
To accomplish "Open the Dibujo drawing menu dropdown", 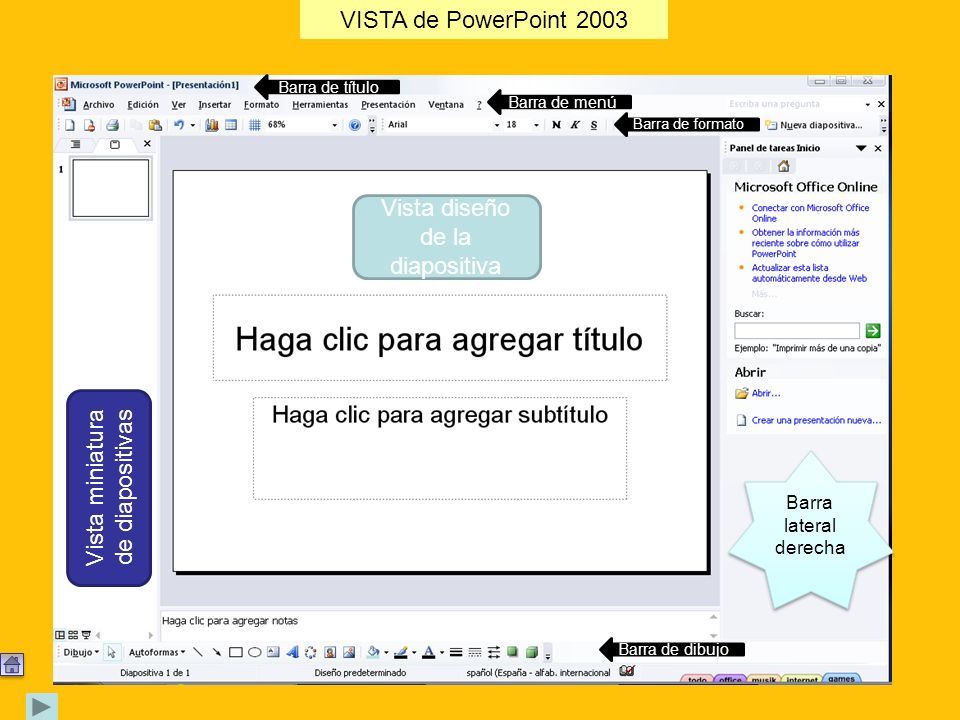I will pyautogui.click(x=81, y=653).
